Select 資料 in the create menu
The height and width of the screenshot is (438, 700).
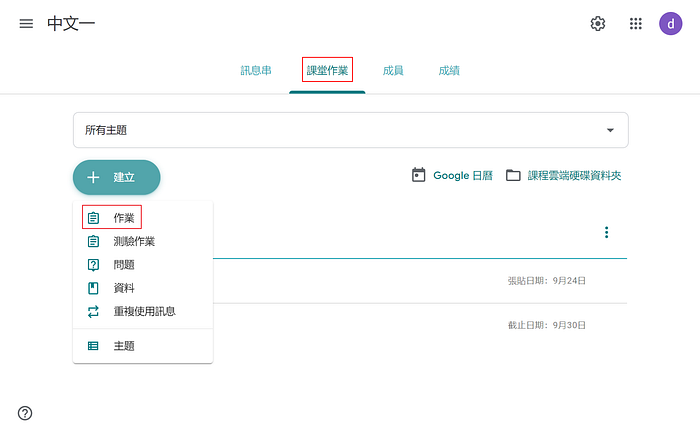click(x=143, y=288)
